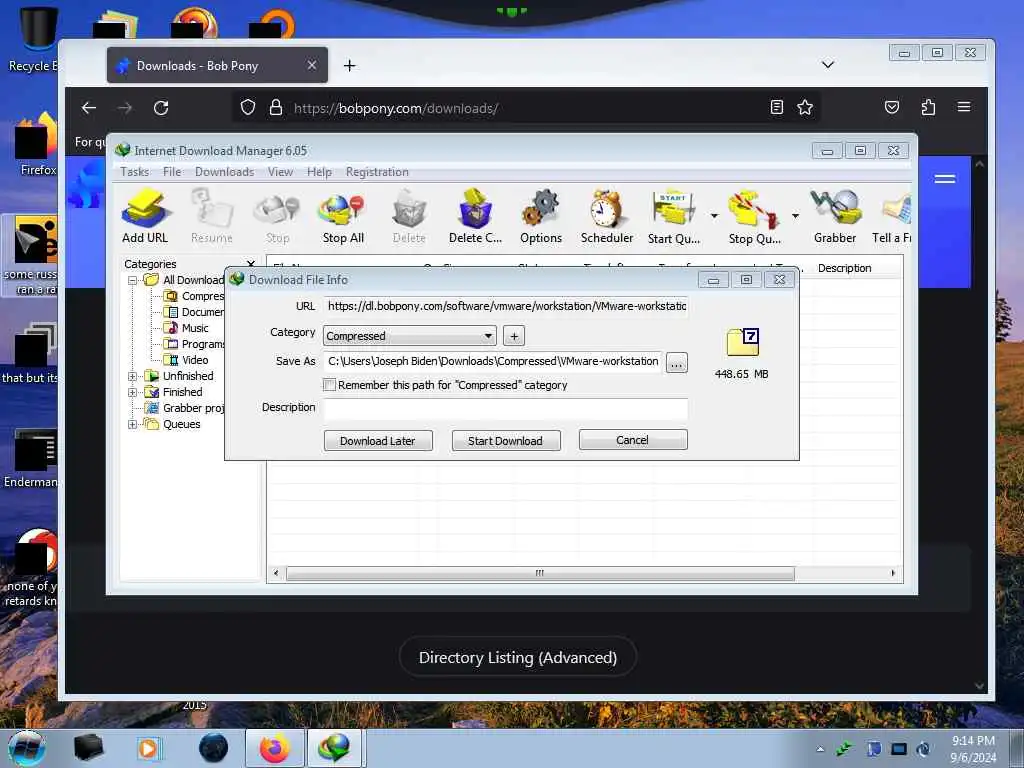Screen dimensions: 1024x768
Task: Click the Internet Download Manager taskbar icon
Action: point(333,748)
